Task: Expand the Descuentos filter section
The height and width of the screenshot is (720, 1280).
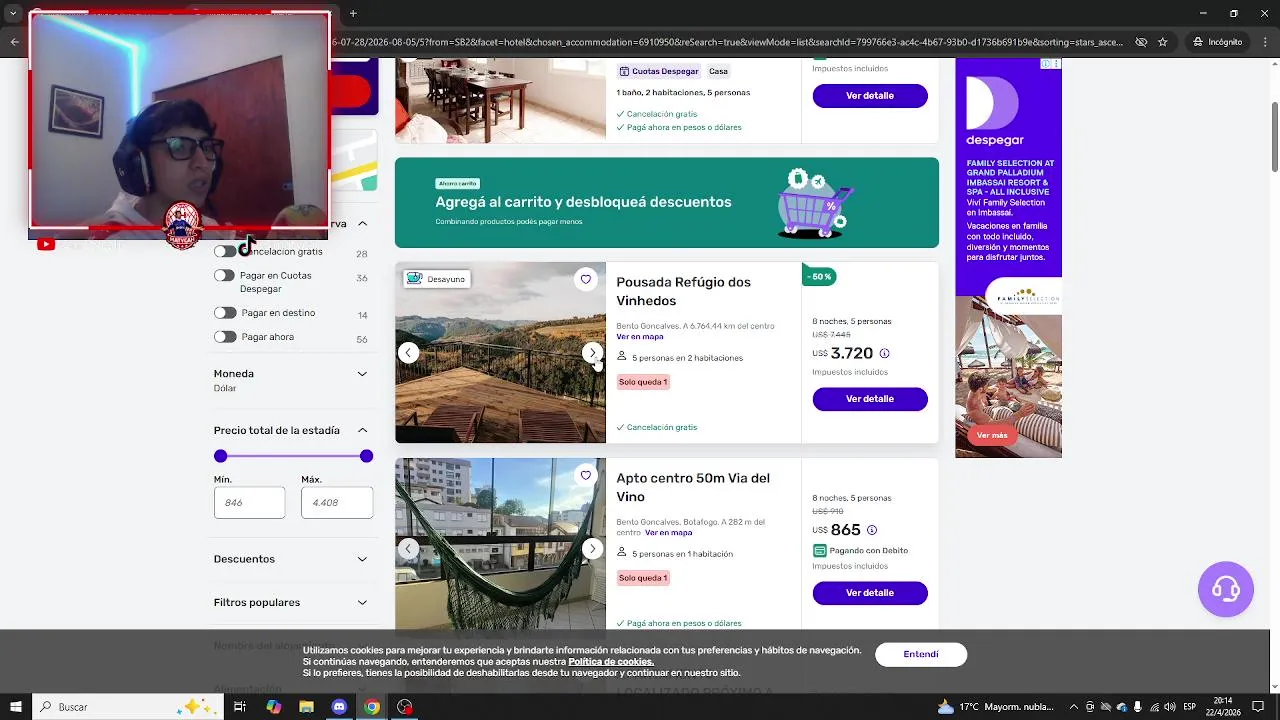Action: pos(362,559)
